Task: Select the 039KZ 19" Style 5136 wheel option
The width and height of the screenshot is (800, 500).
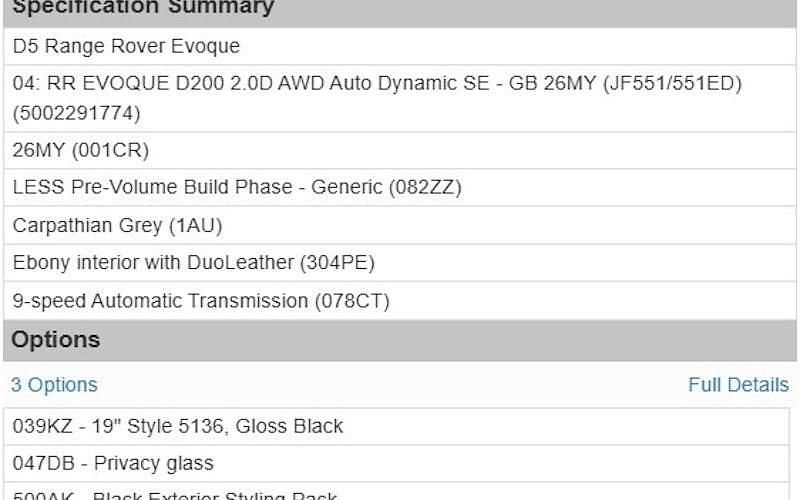Action: [x=178, y=426]
